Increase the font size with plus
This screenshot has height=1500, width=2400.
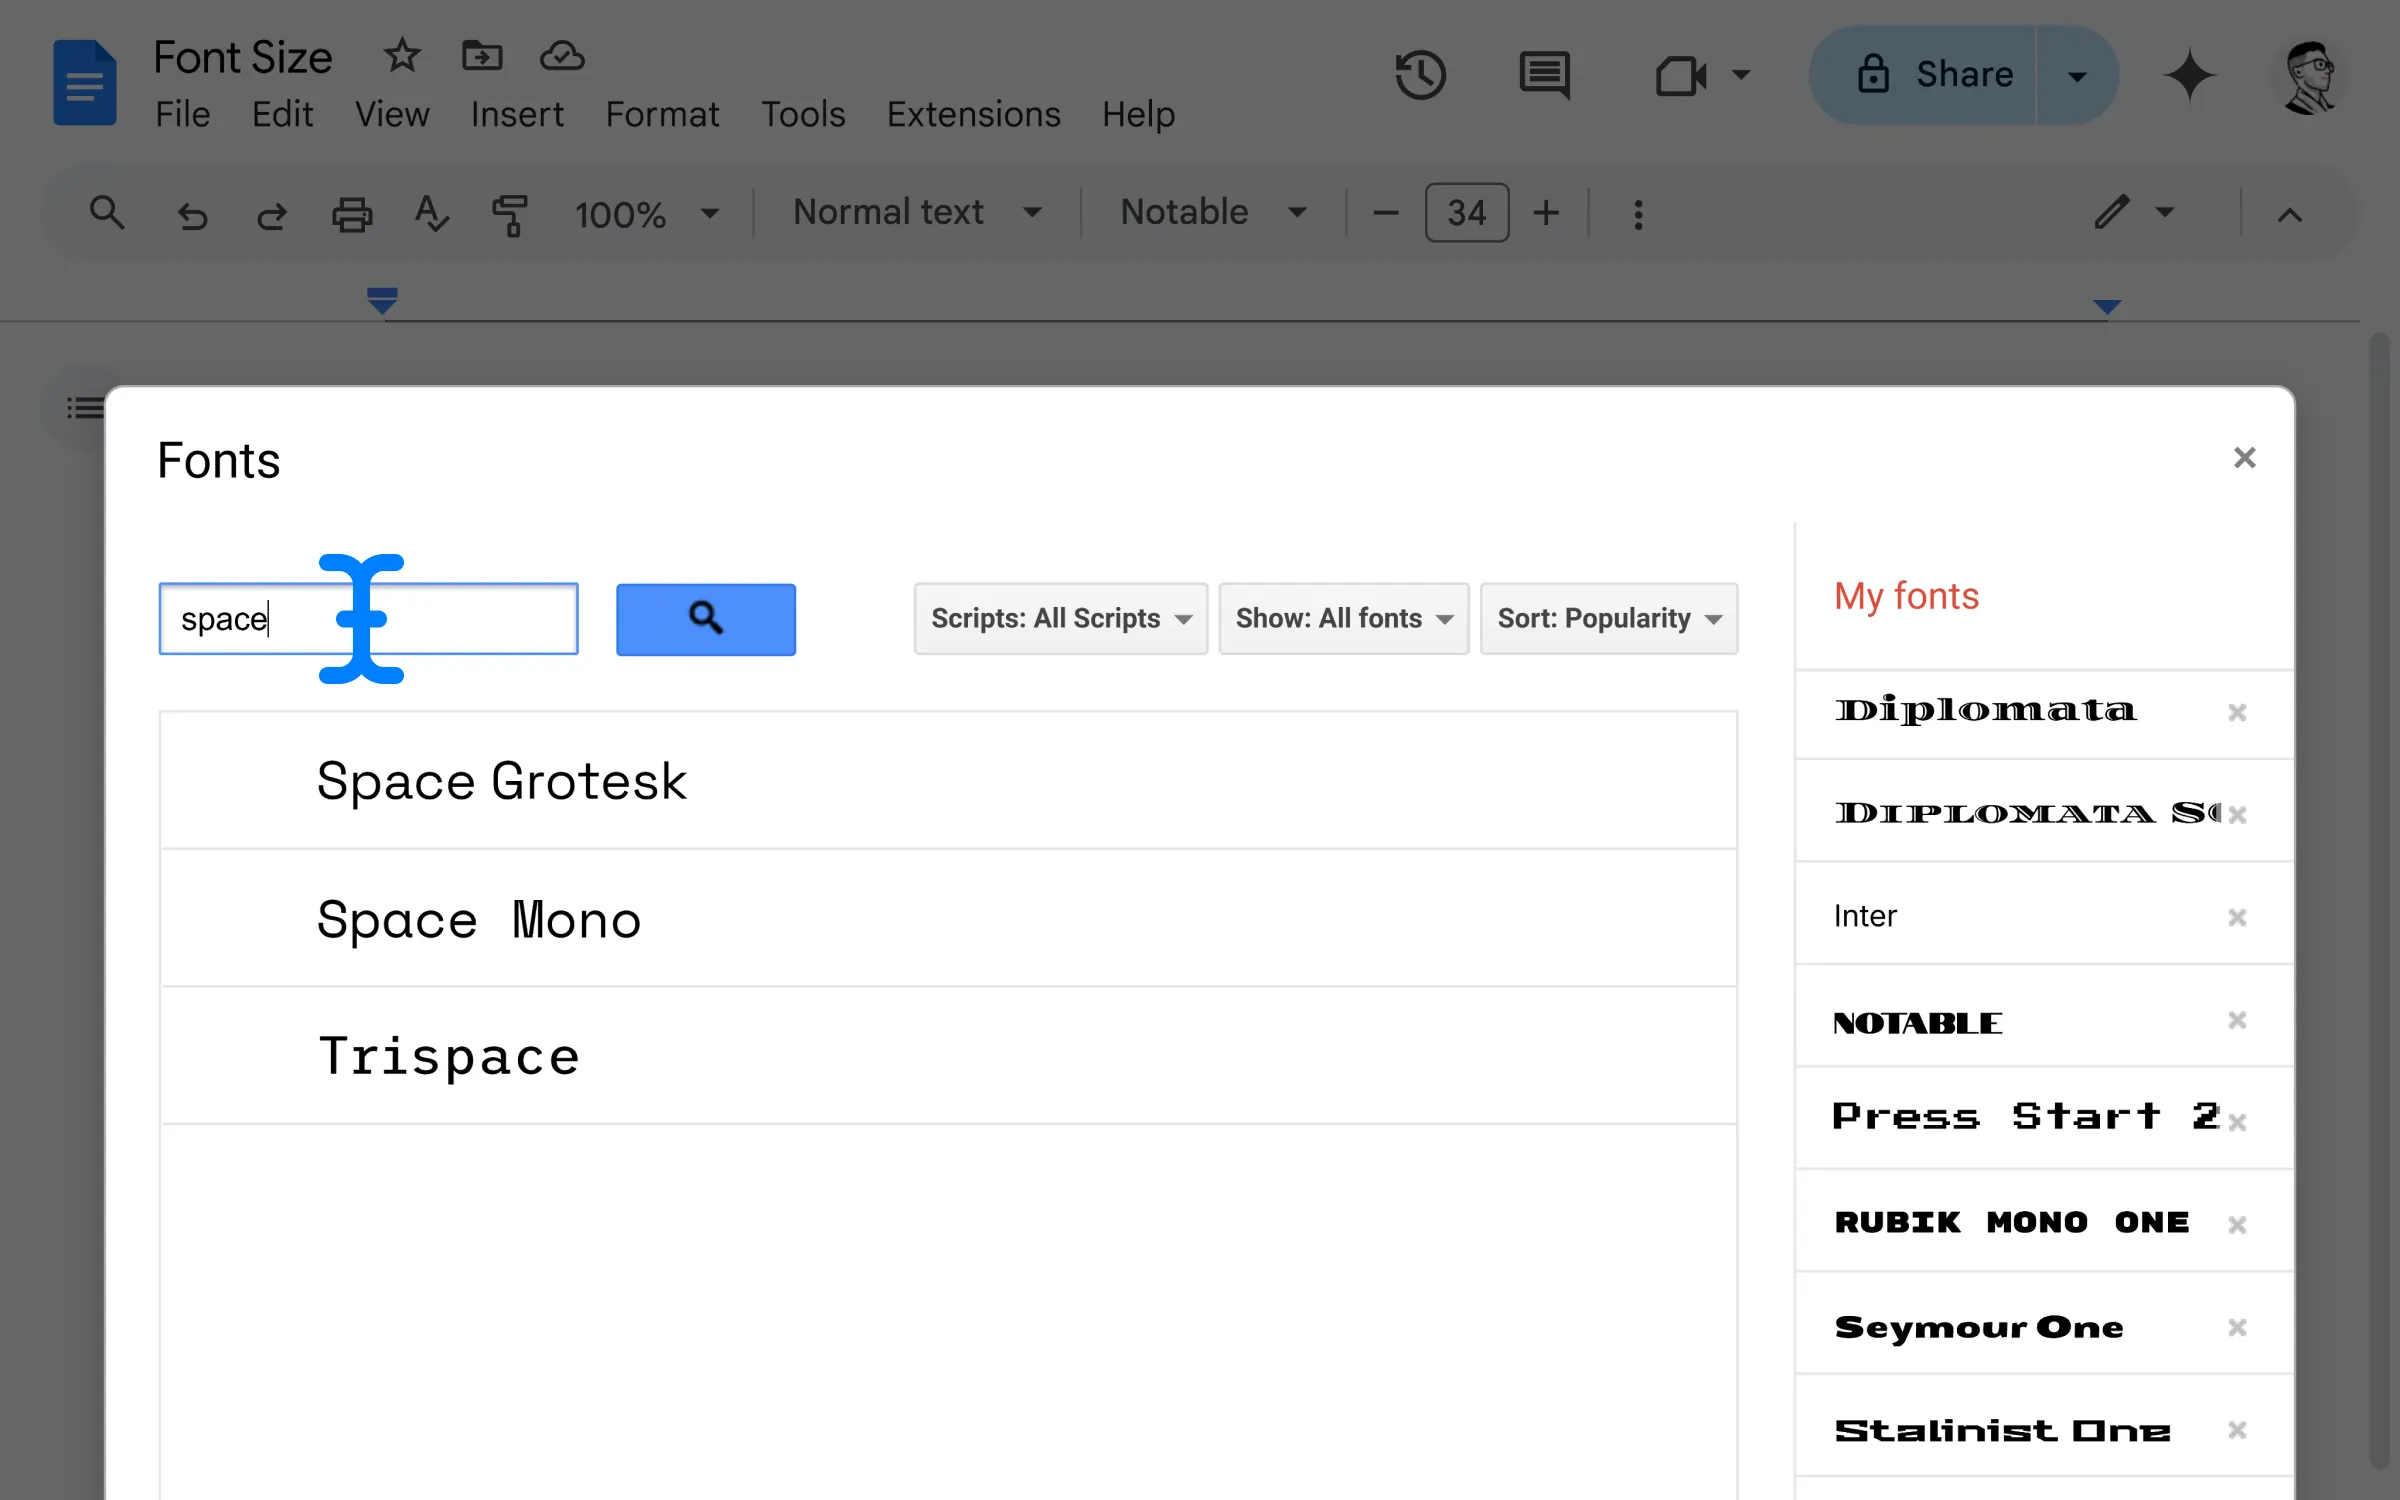point(1546,213)
